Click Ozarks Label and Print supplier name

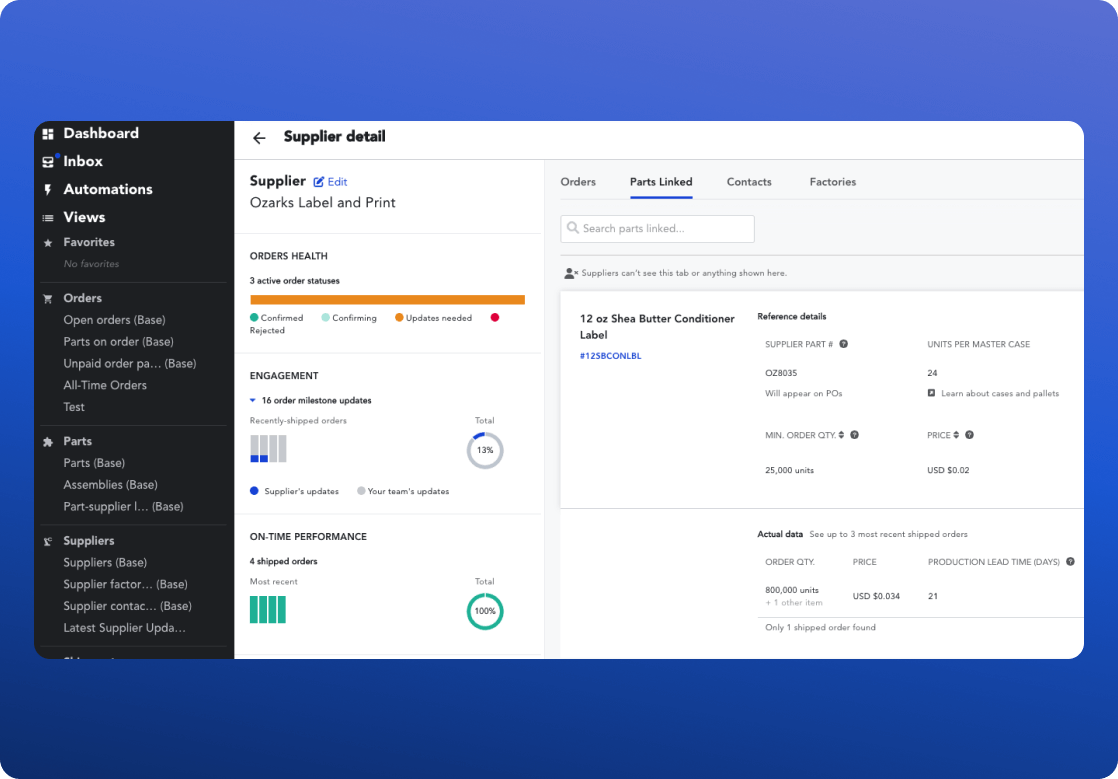tap(322, 202)
